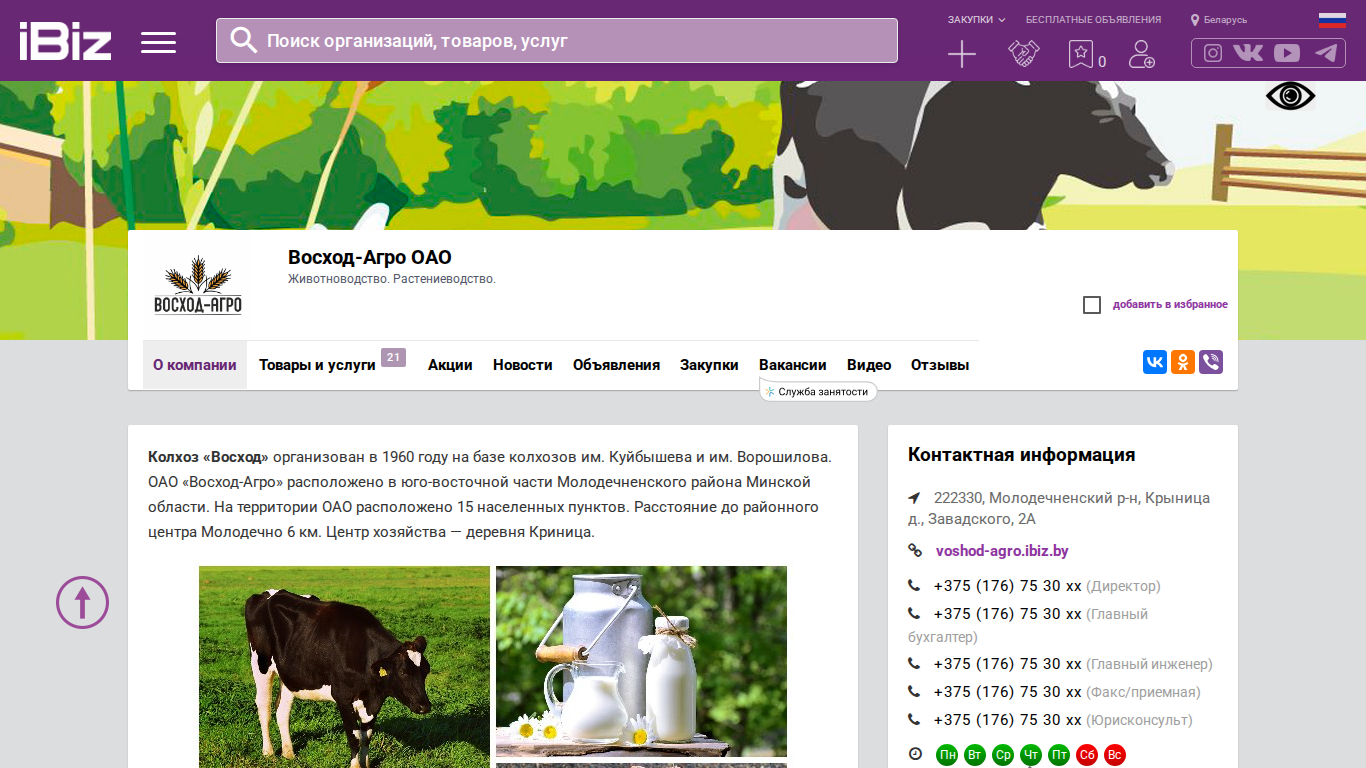Open YouTube link in header

click(1287, 54)
